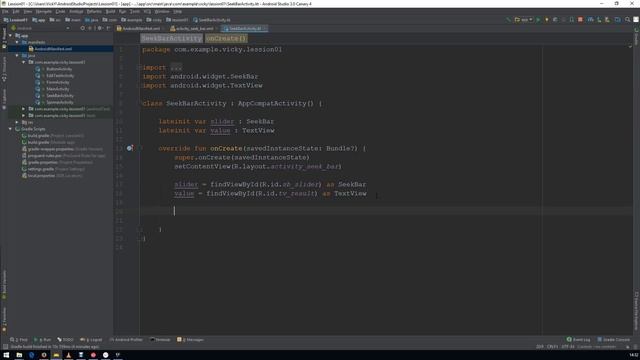The width and height of the screenshot is (640, 360).
Task: Open the Gradle Console button
Action: 614,340
